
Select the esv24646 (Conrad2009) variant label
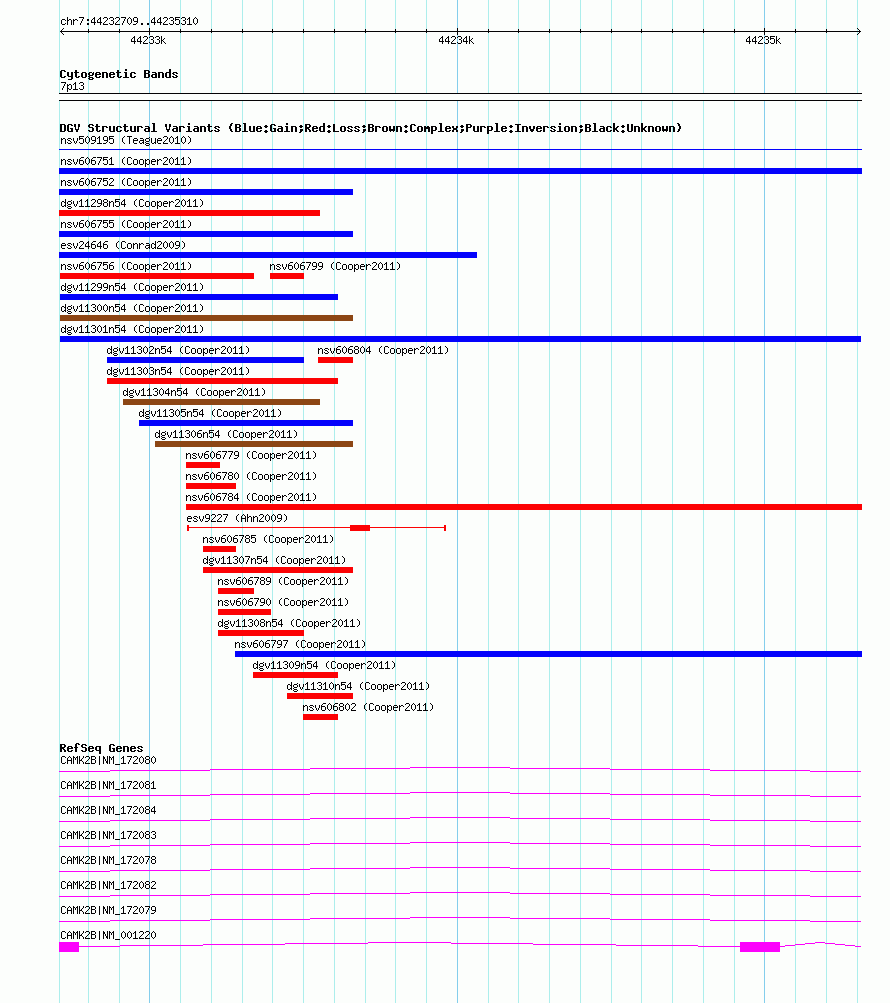[123, 245]
